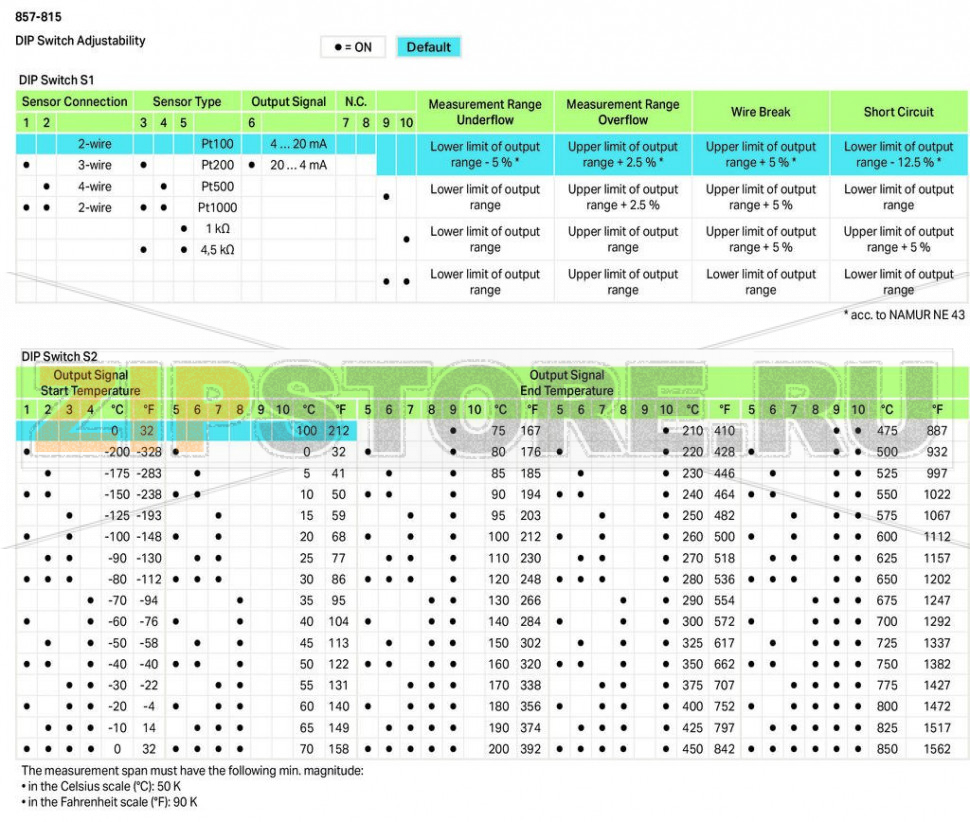Click the "4,5 kΩ" sensor type cell
The height and width of the screenshot is (822, 970).
click(217, 250)
